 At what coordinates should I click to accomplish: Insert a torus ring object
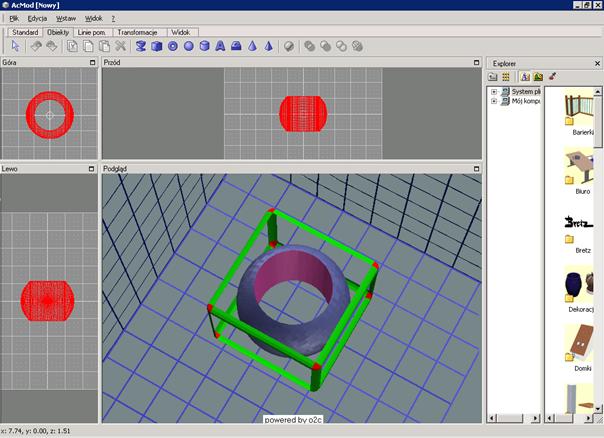pyautogui.click(x=173, y=46)
